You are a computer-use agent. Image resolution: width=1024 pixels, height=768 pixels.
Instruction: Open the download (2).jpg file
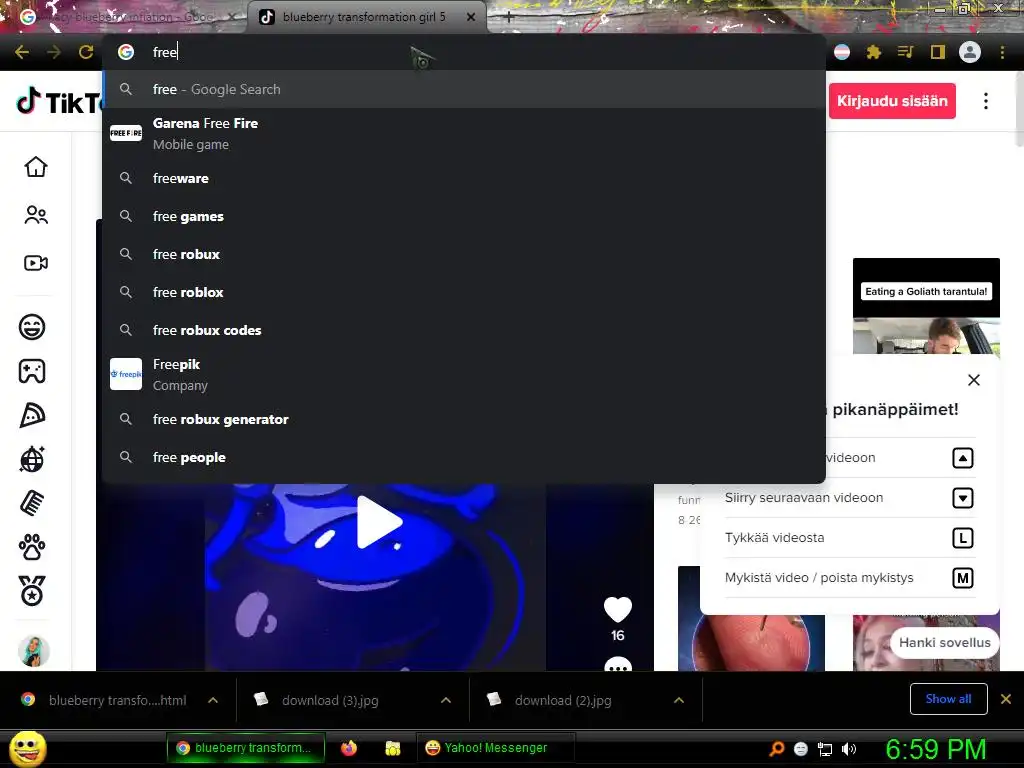point(564,700)
